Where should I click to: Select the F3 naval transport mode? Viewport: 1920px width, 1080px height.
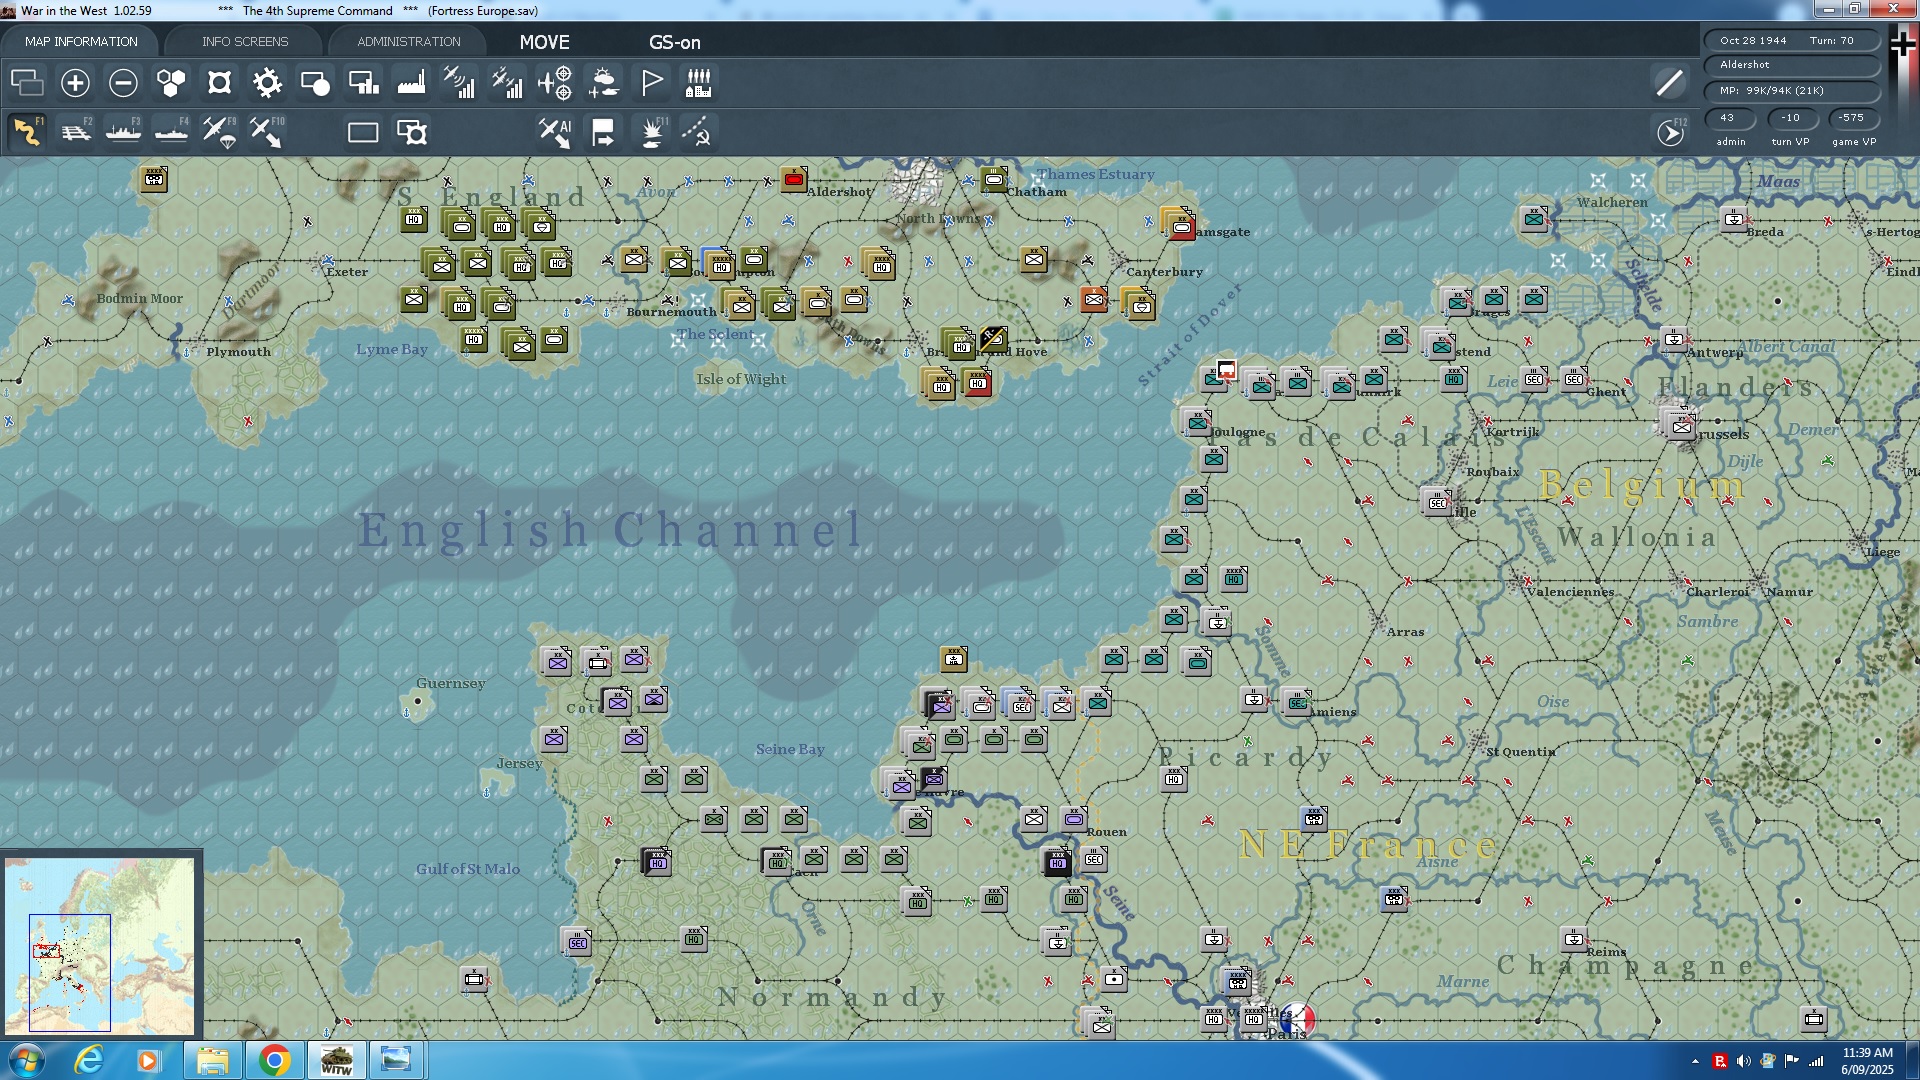[123, 132]
